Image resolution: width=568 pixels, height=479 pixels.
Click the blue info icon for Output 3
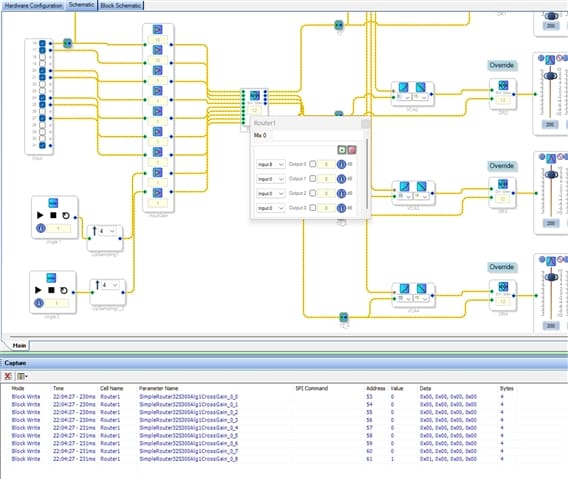(341, 208)
